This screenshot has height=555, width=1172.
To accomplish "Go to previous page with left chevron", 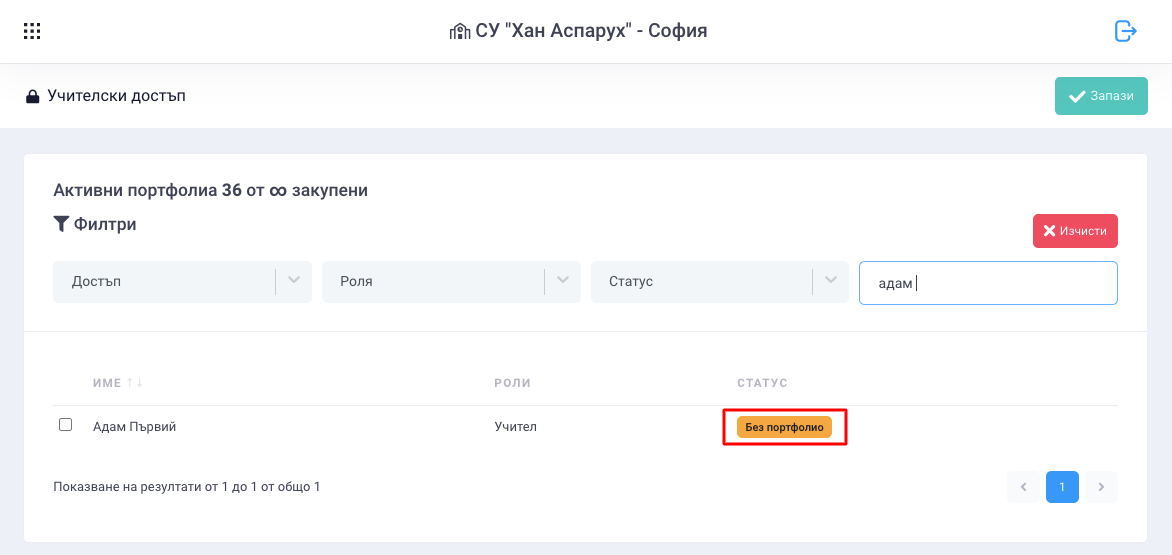I will coord(1023,487).
